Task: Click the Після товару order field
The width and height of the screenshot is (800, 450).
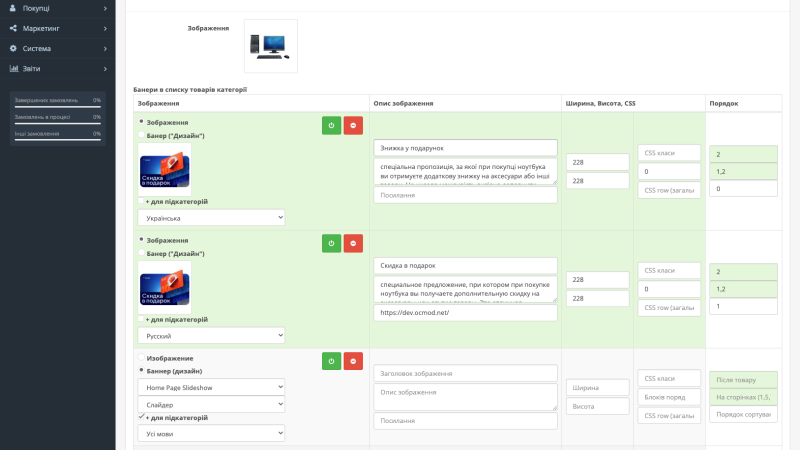Action: [743, 380]
